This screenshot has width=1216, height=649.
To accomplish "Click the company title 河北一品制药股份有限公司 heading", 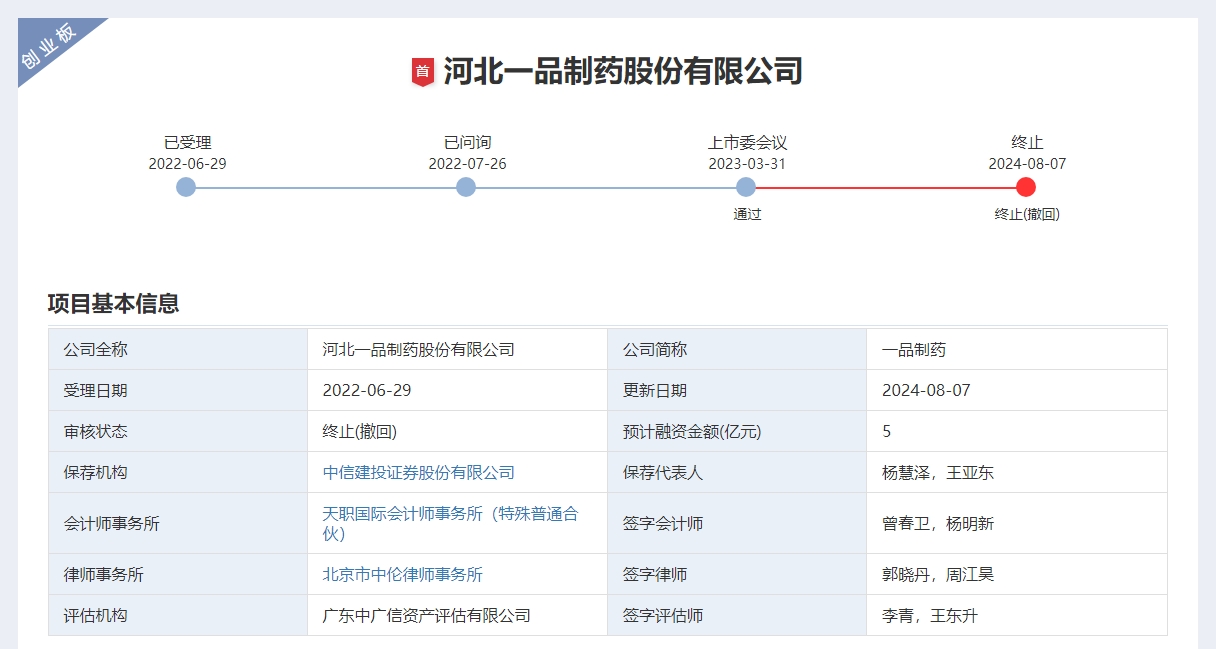I will [x=623, y=72].
